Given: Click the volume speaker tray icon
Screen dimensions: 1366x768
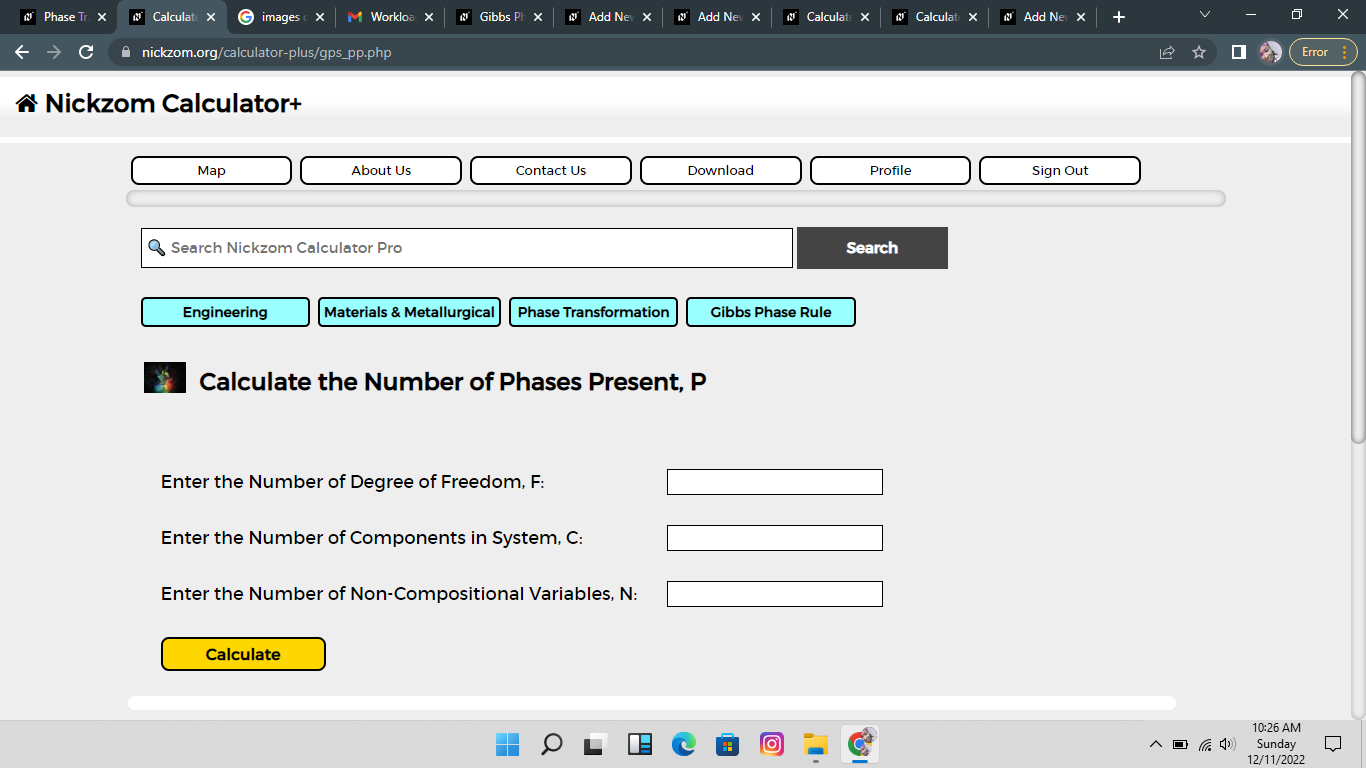Looking at the screenshot, I should click(1228, 744).
